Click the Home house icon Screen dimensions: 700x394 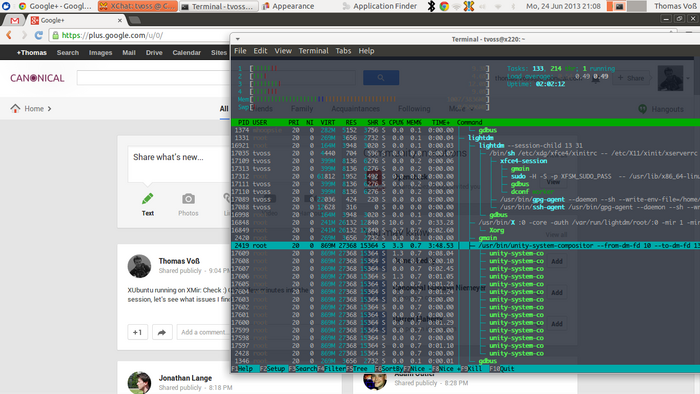click(x=15, y=108)
